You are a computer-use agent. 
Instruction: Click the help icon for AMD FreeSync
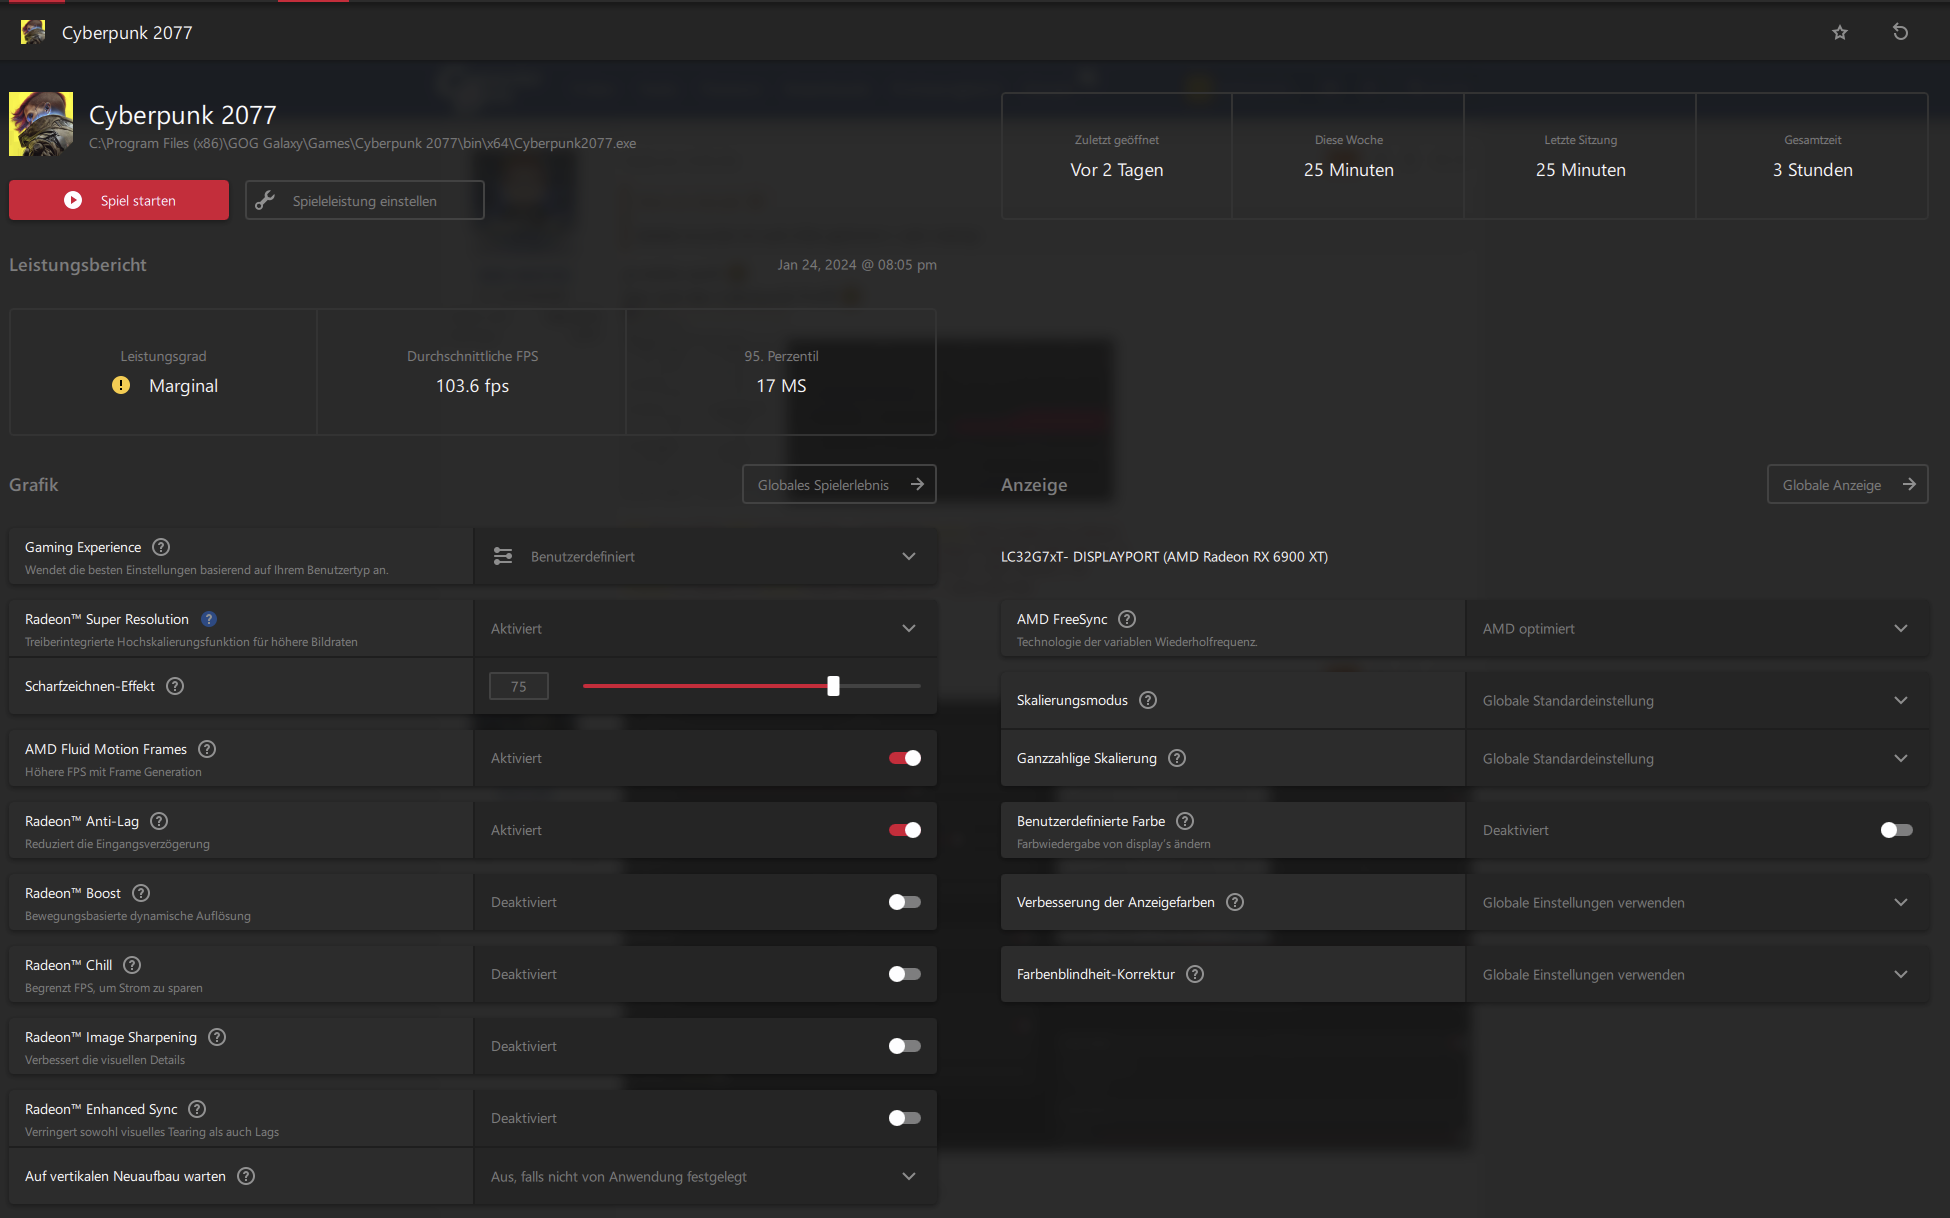point(1127,619)
